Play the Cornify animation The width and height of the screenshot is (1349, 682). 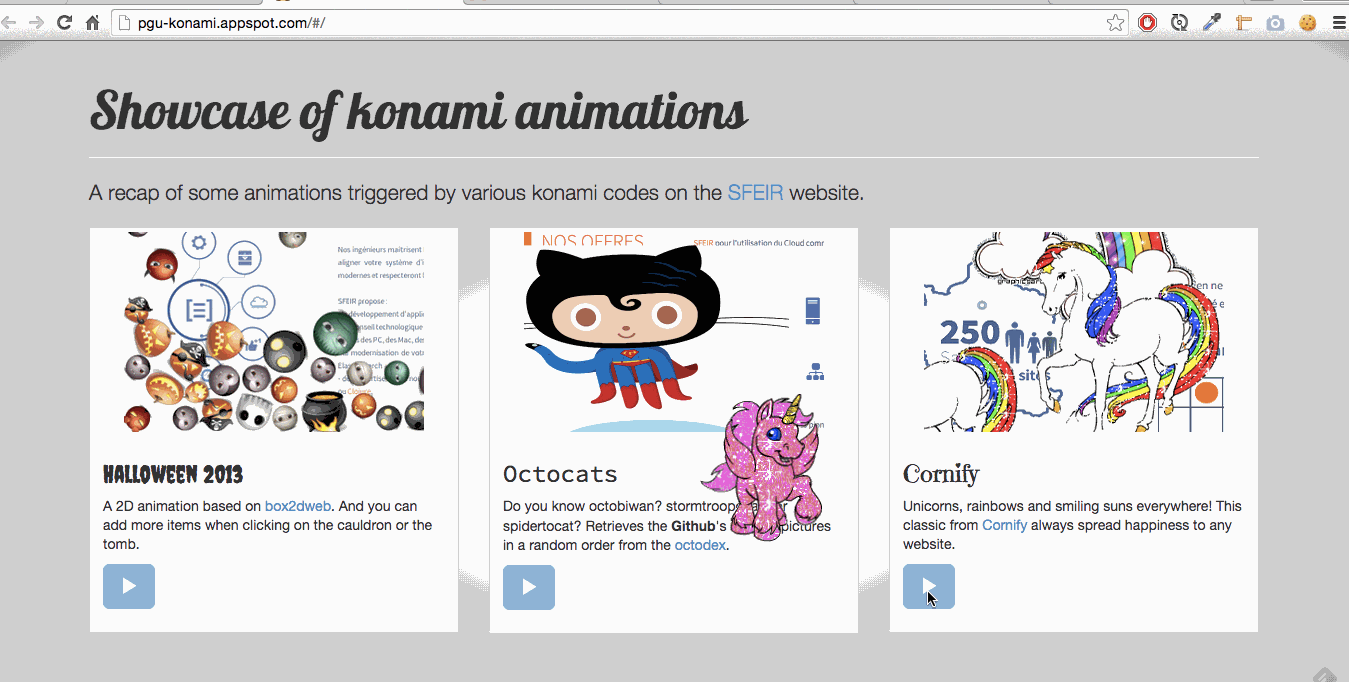tap(929, 586)
